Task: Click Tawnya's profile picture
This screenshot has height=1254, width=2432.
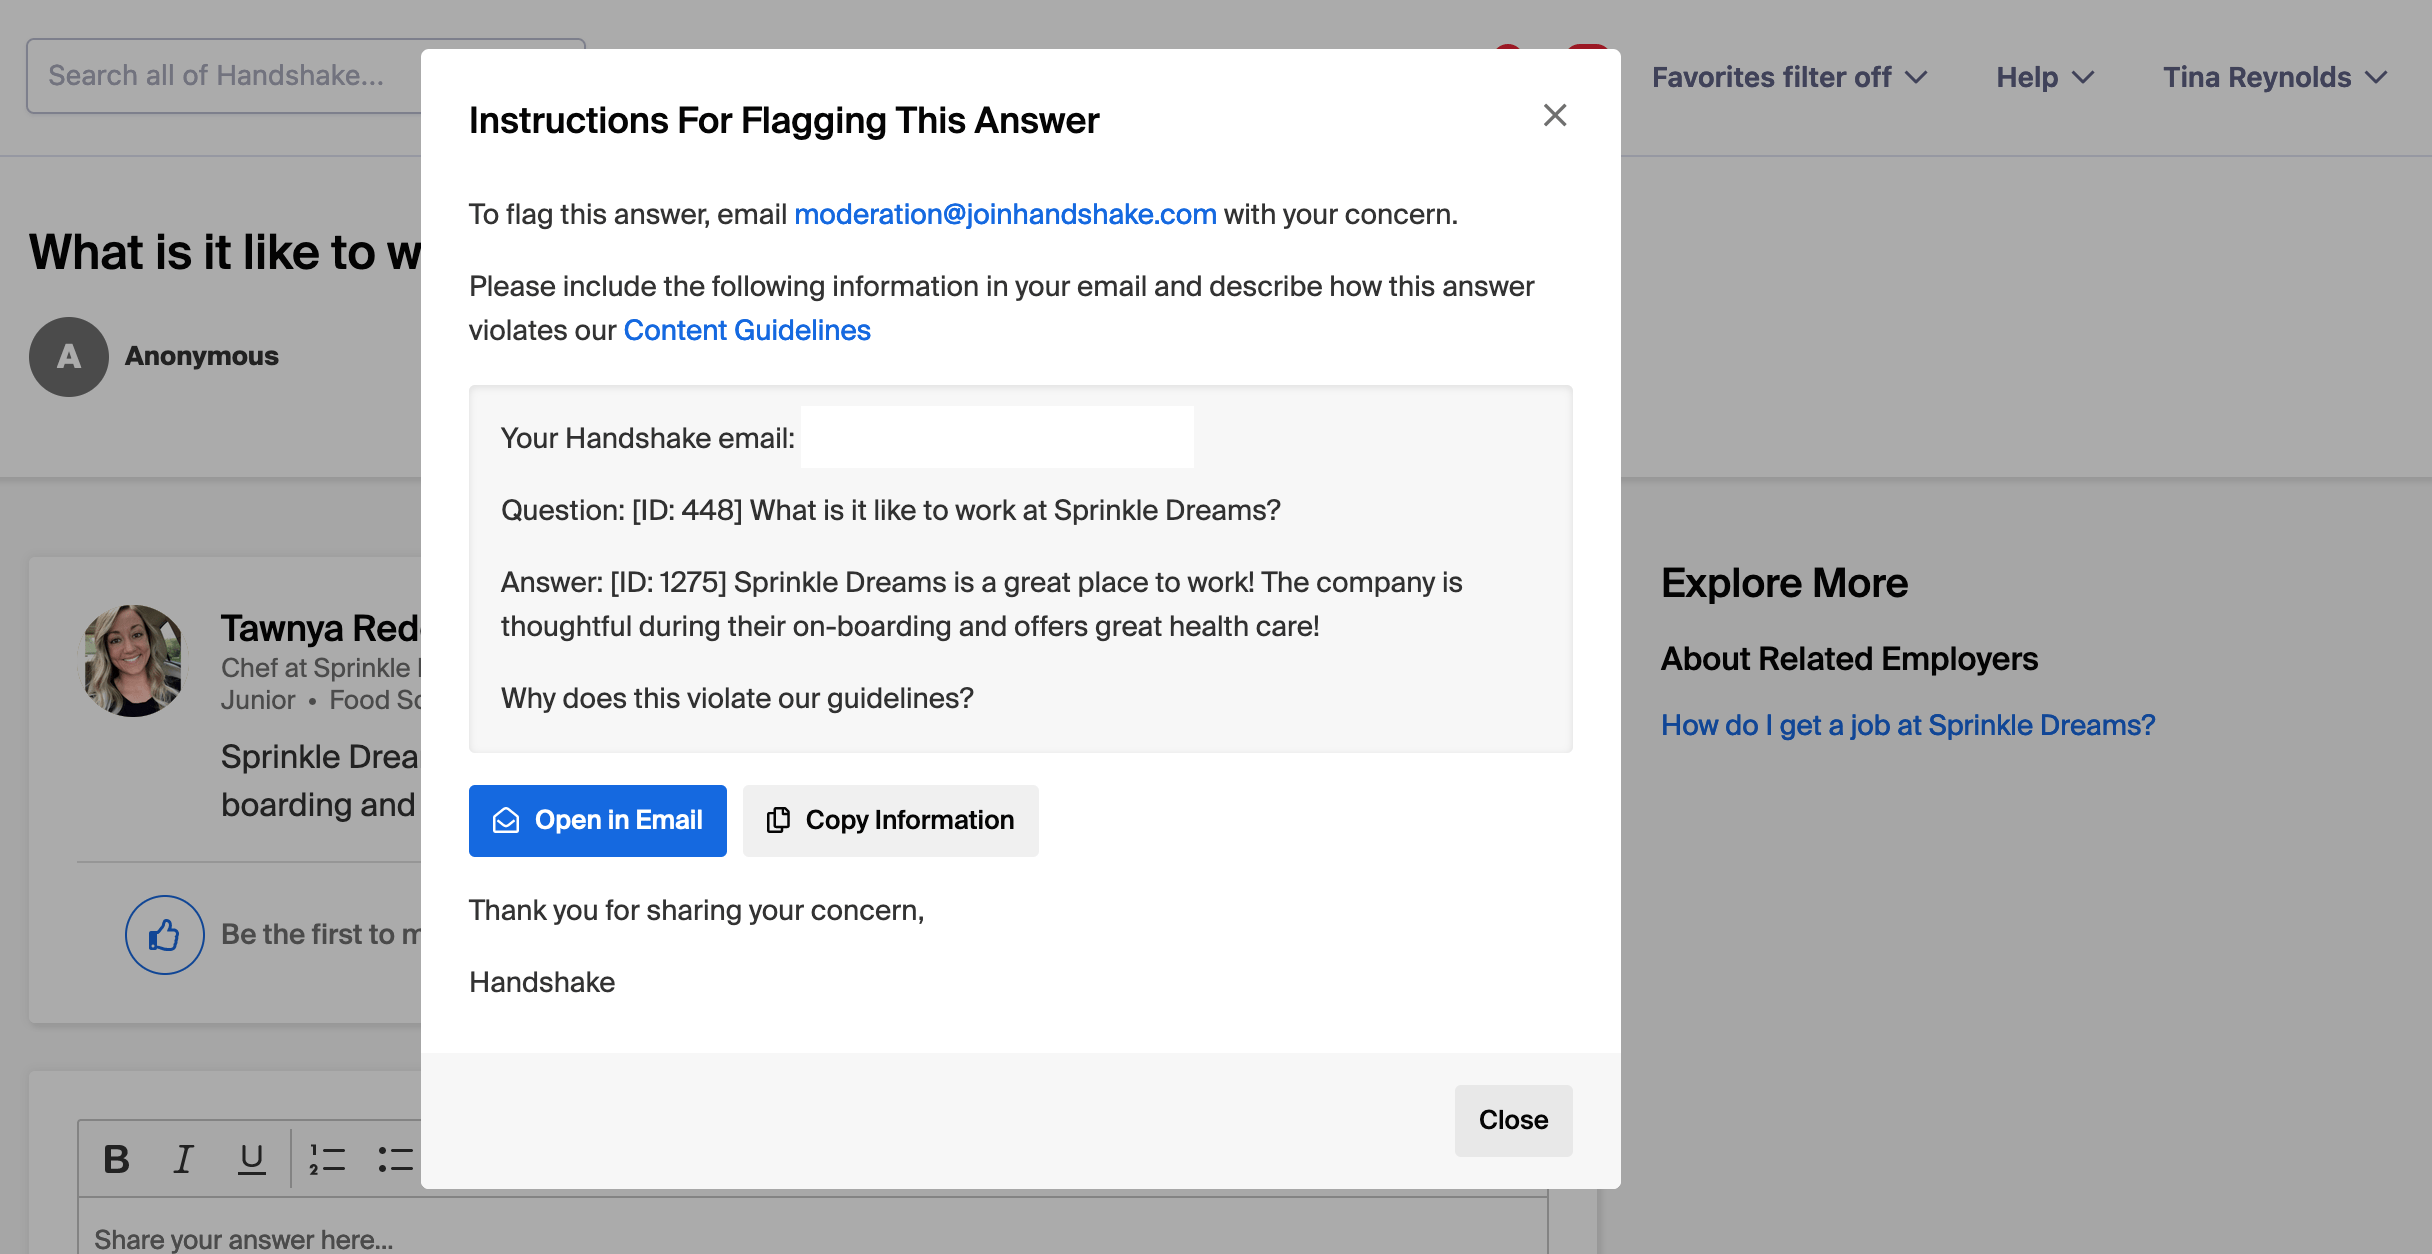Action: point(132,660)
